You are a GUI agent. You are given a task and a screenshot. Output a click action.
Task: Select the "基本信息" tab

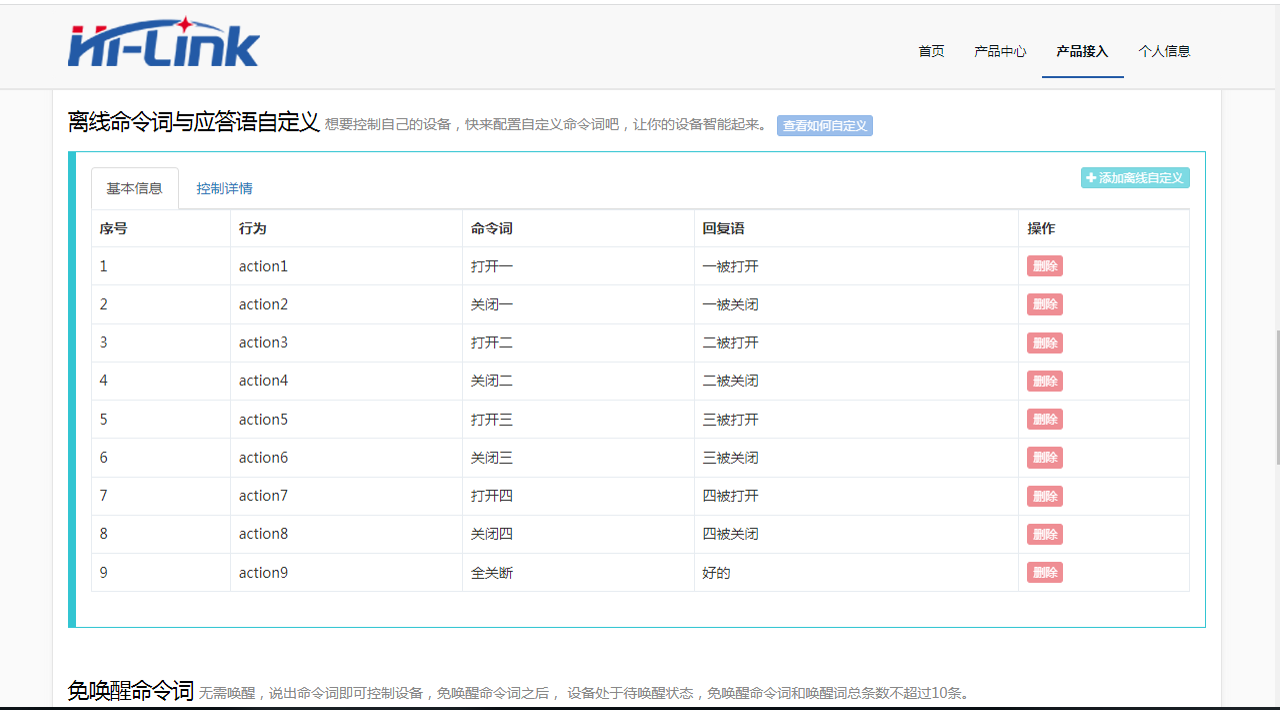coord(134,187)
